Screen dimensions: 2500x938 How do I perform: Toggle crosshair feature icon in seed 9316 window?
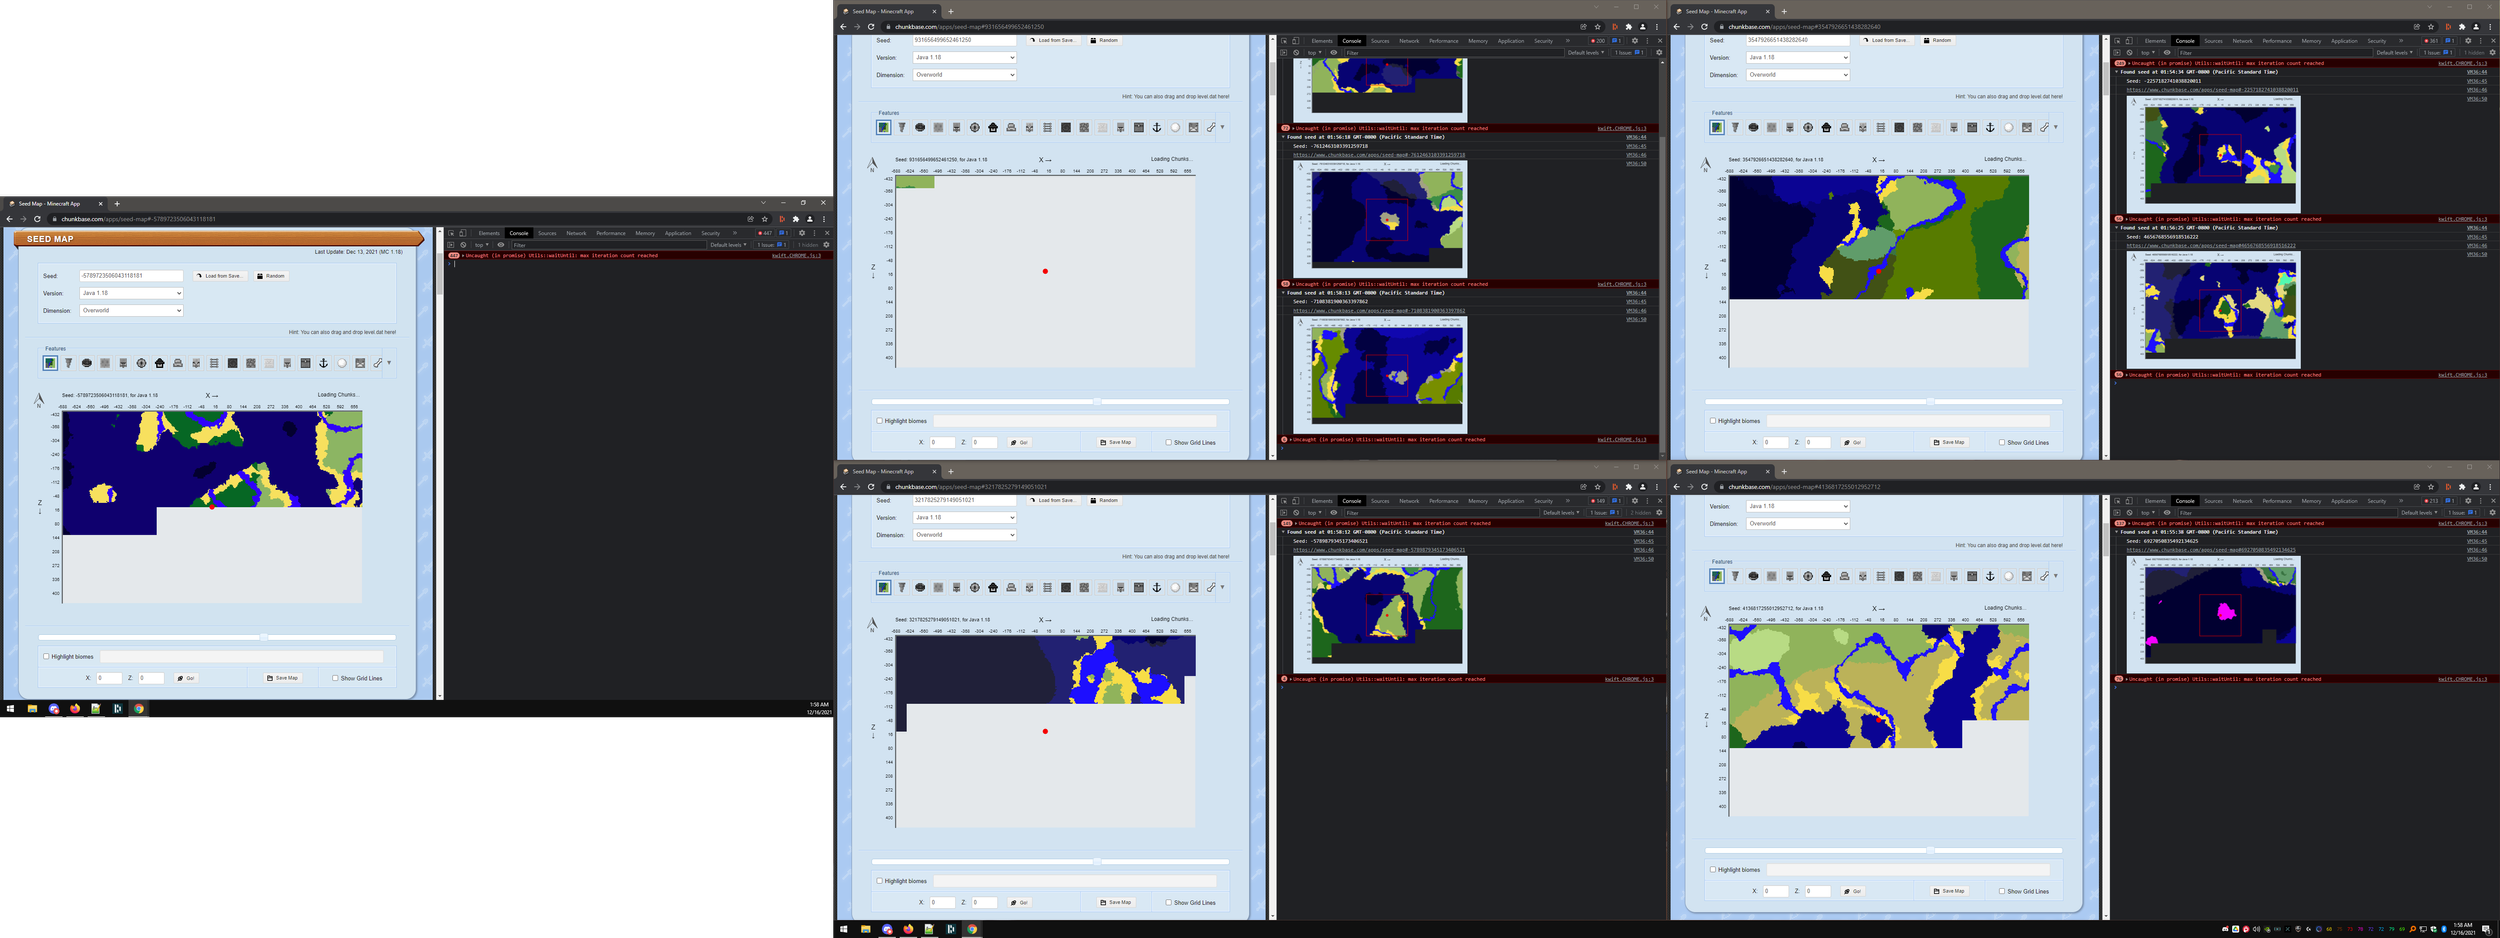click(975, 127)
